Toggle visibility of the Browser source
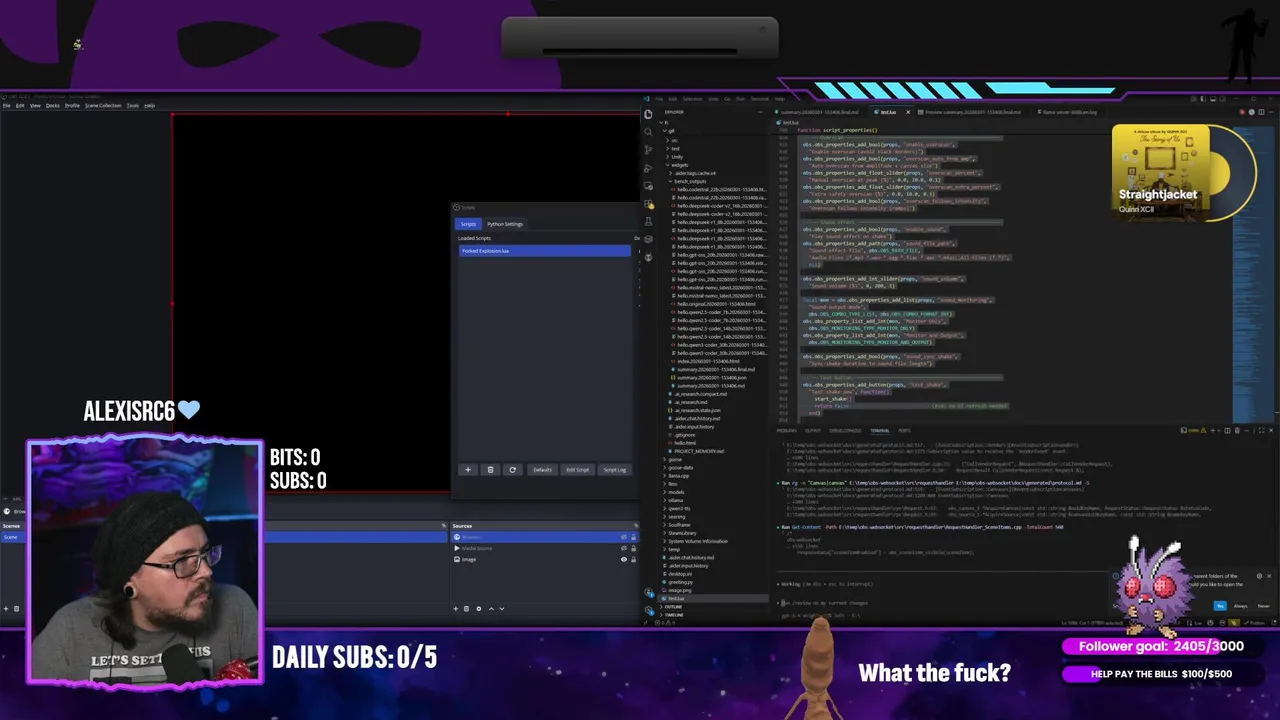Screen dimensions: 1280x720 624,537
